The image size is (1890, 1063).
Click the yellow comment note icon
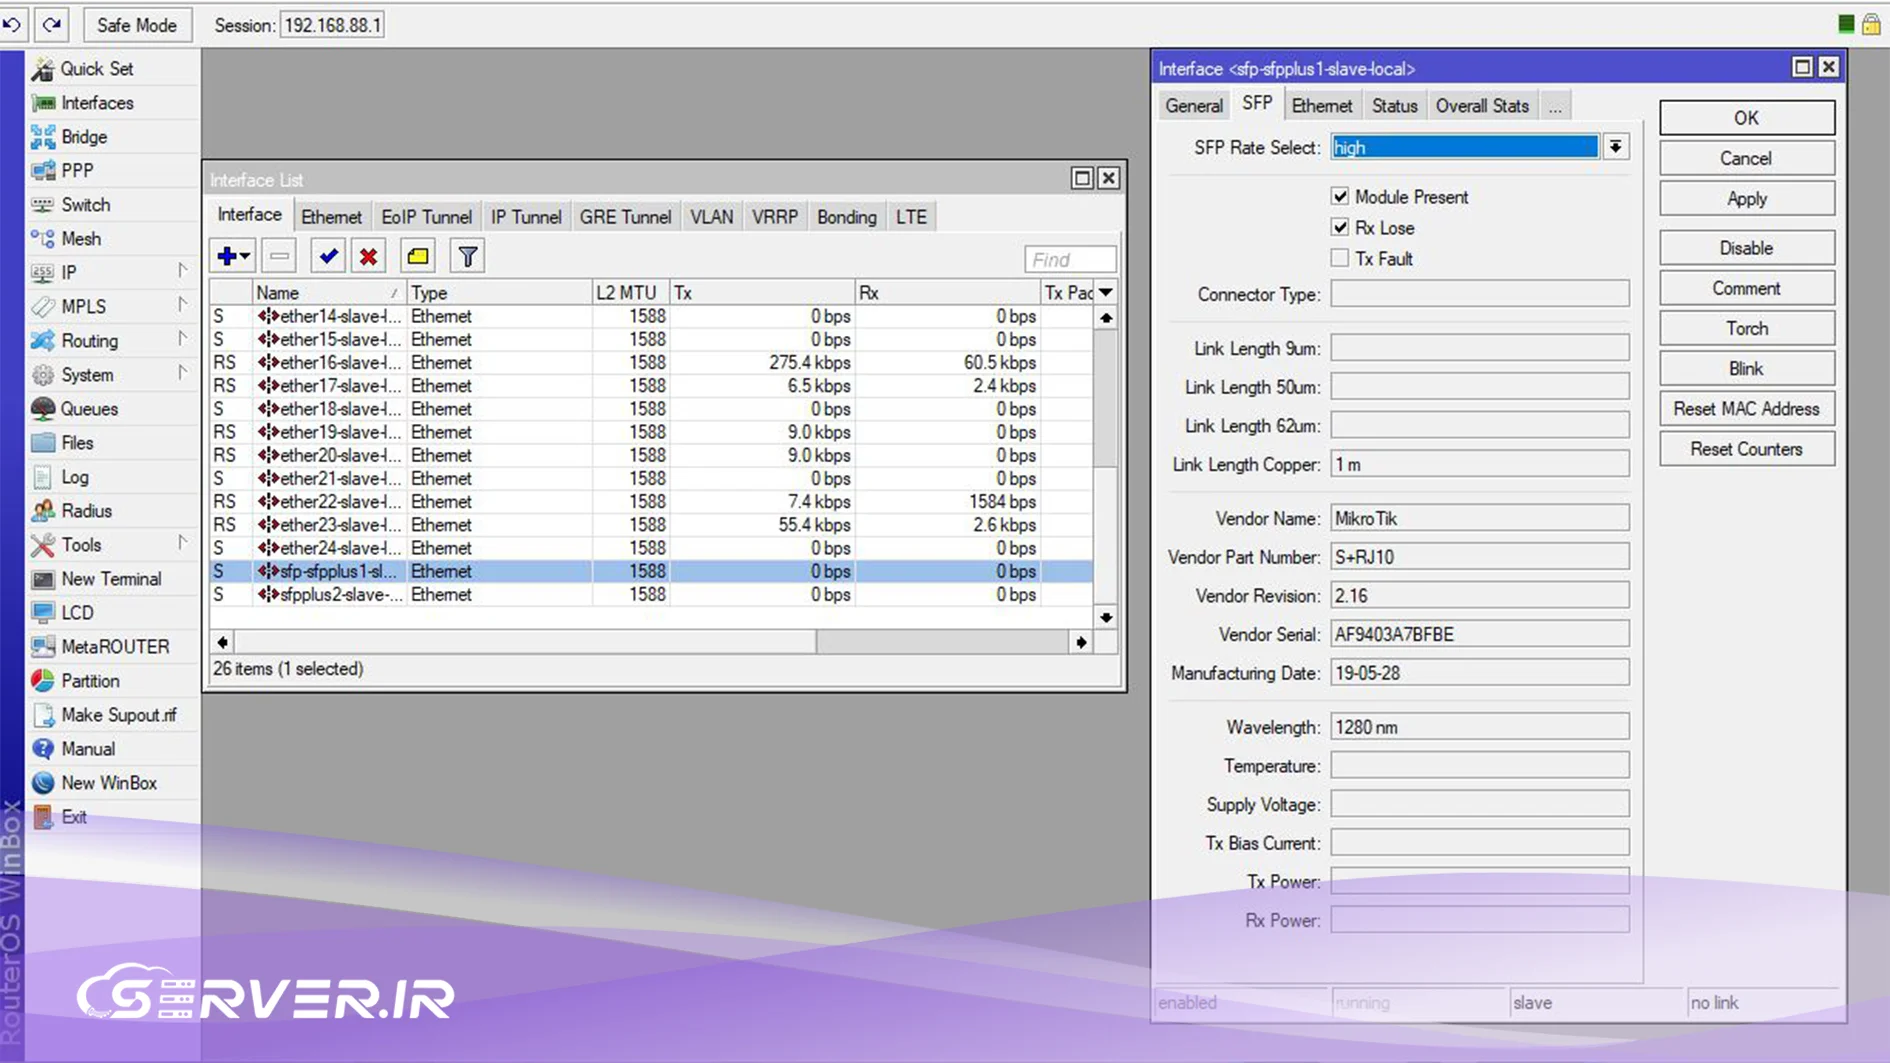(418, 256)
